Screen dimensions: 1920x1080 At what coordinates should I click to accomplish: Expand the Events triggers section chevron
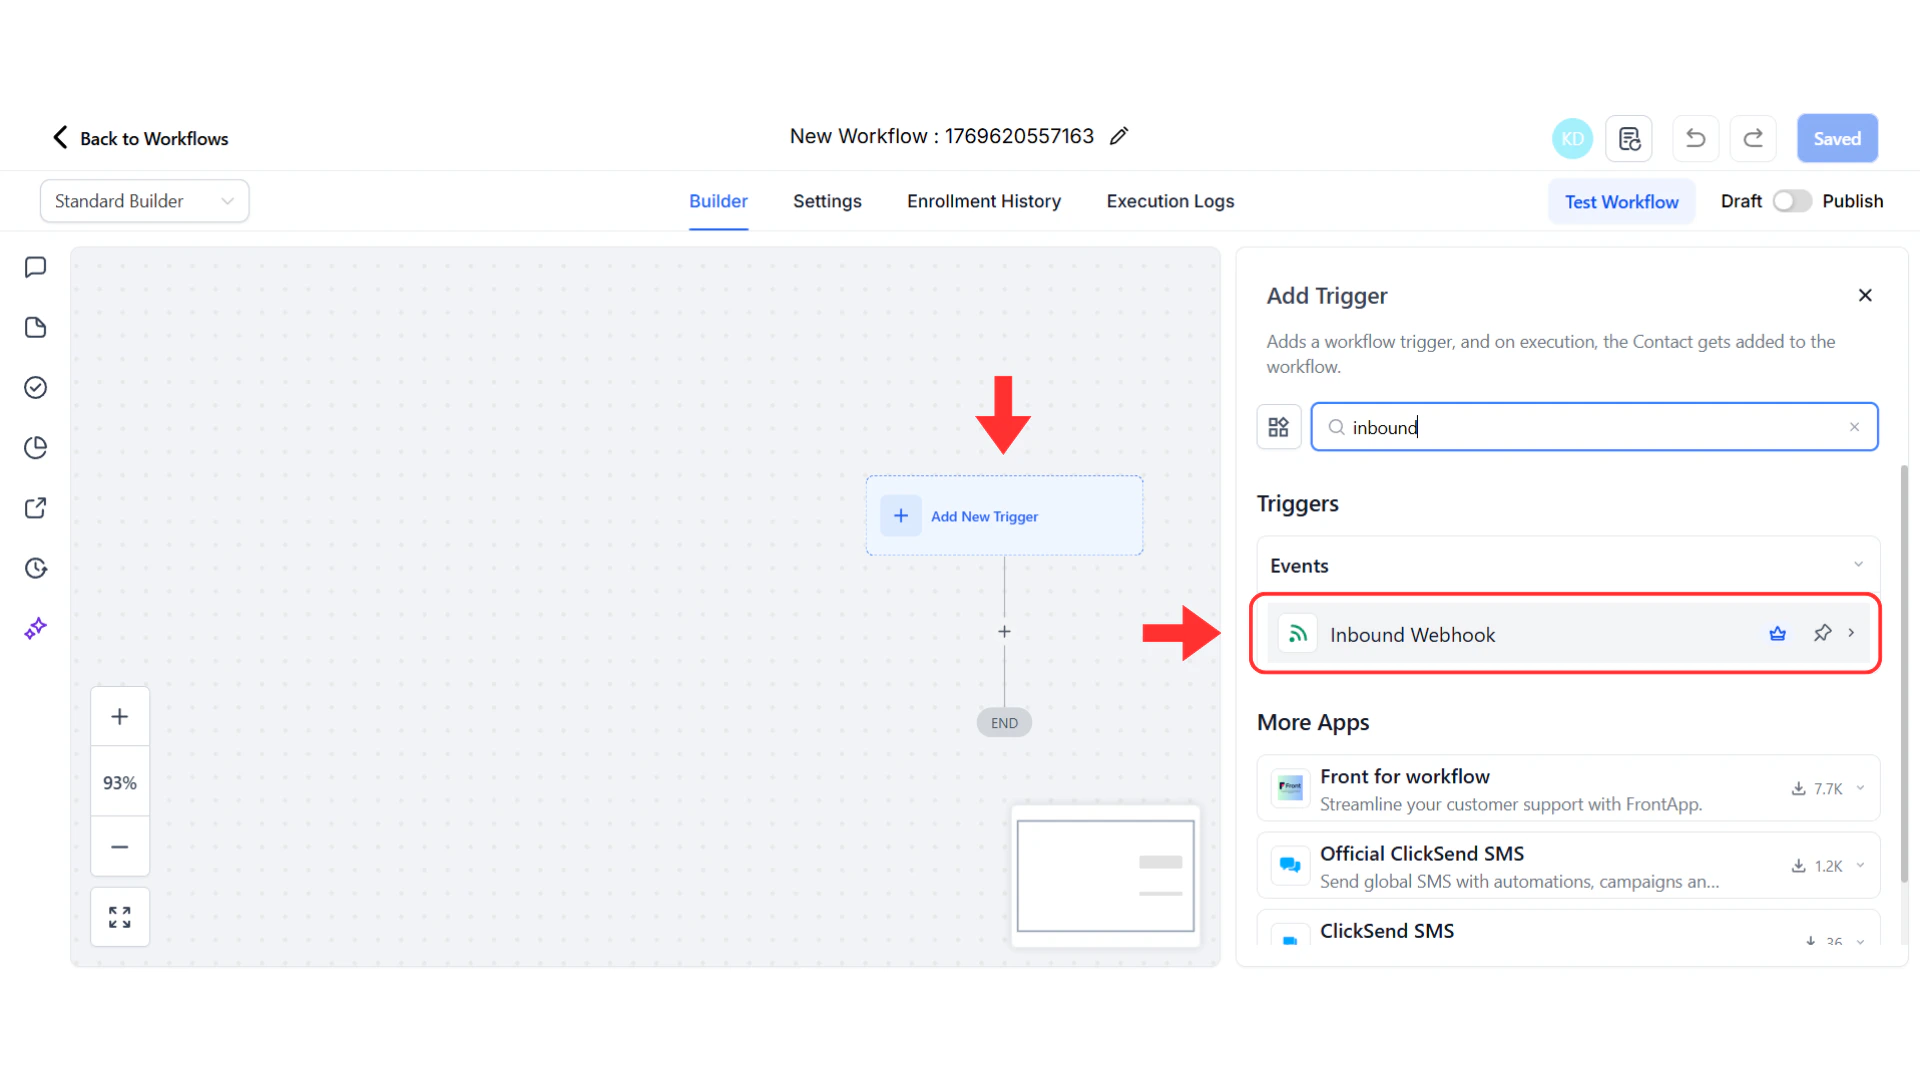coord(1858,564)
